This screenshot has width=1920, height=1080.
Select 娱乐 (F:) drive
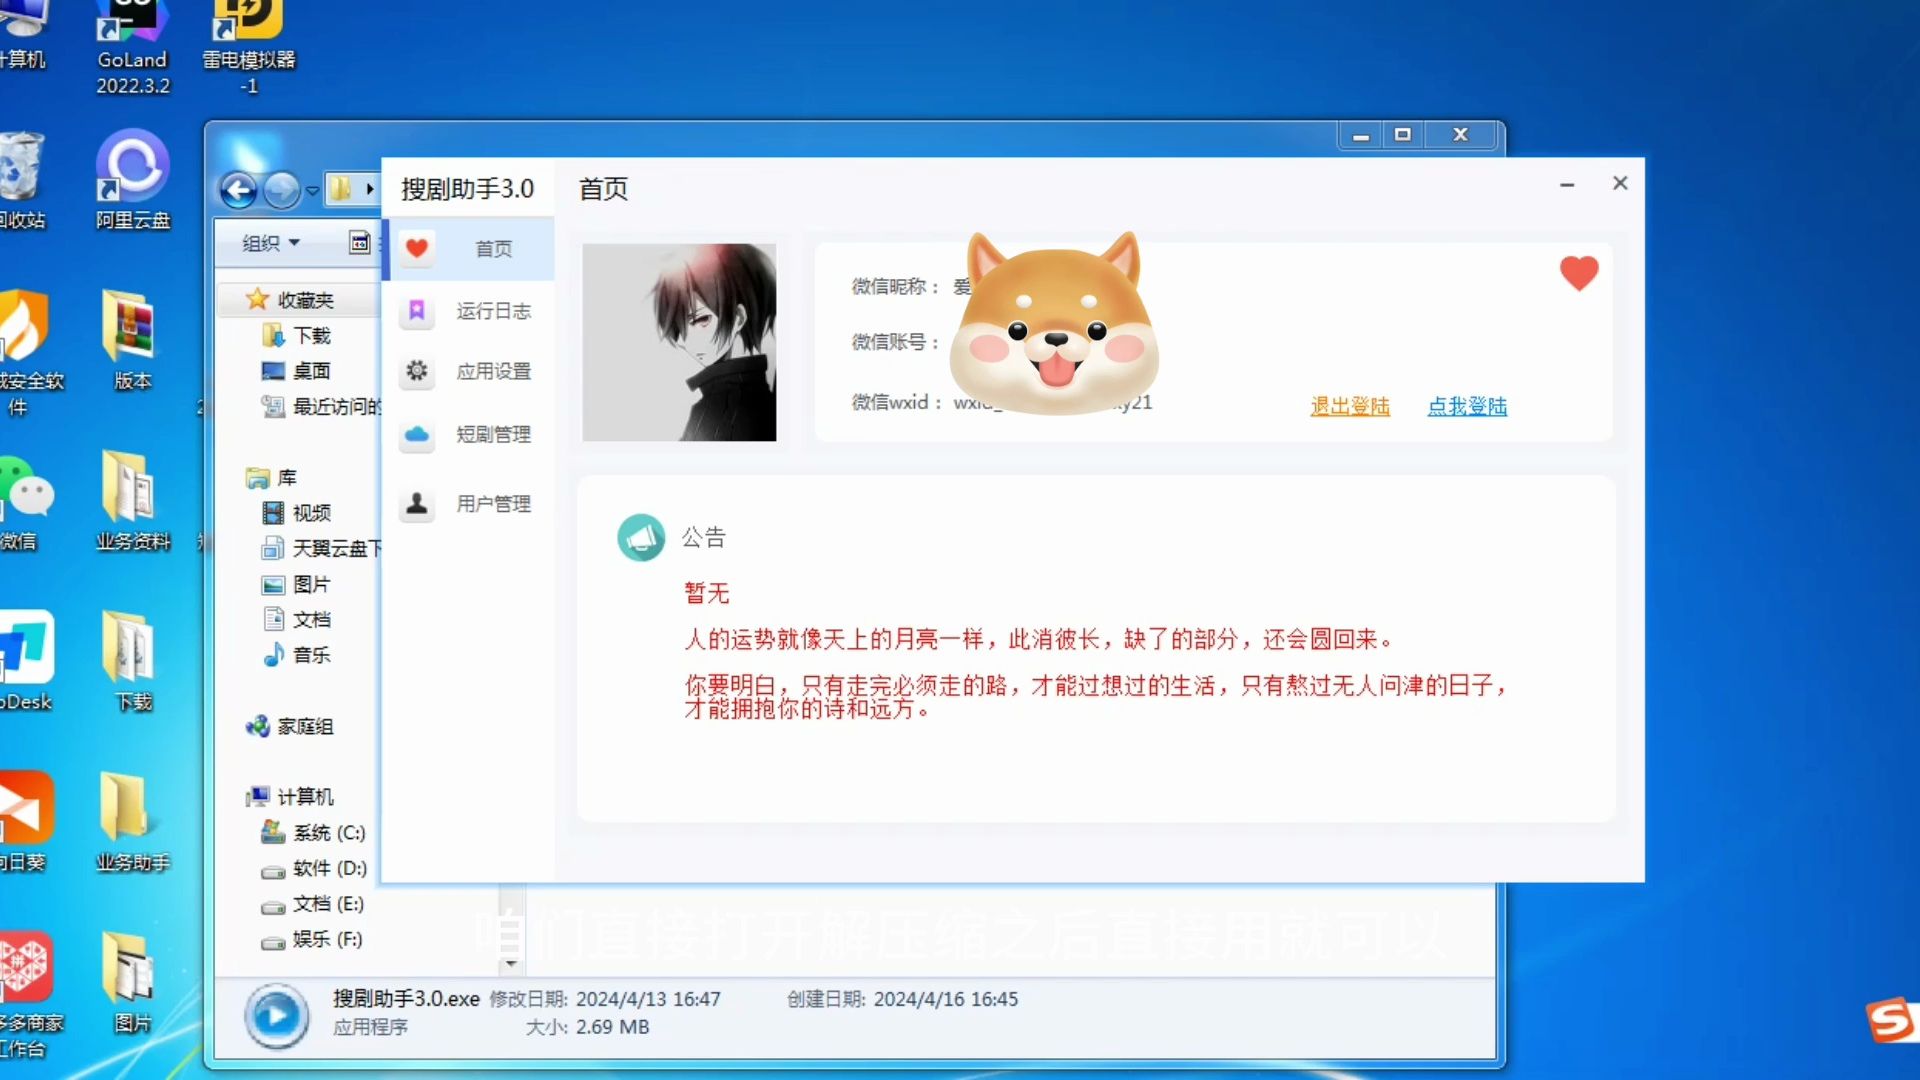coord(311,939)
